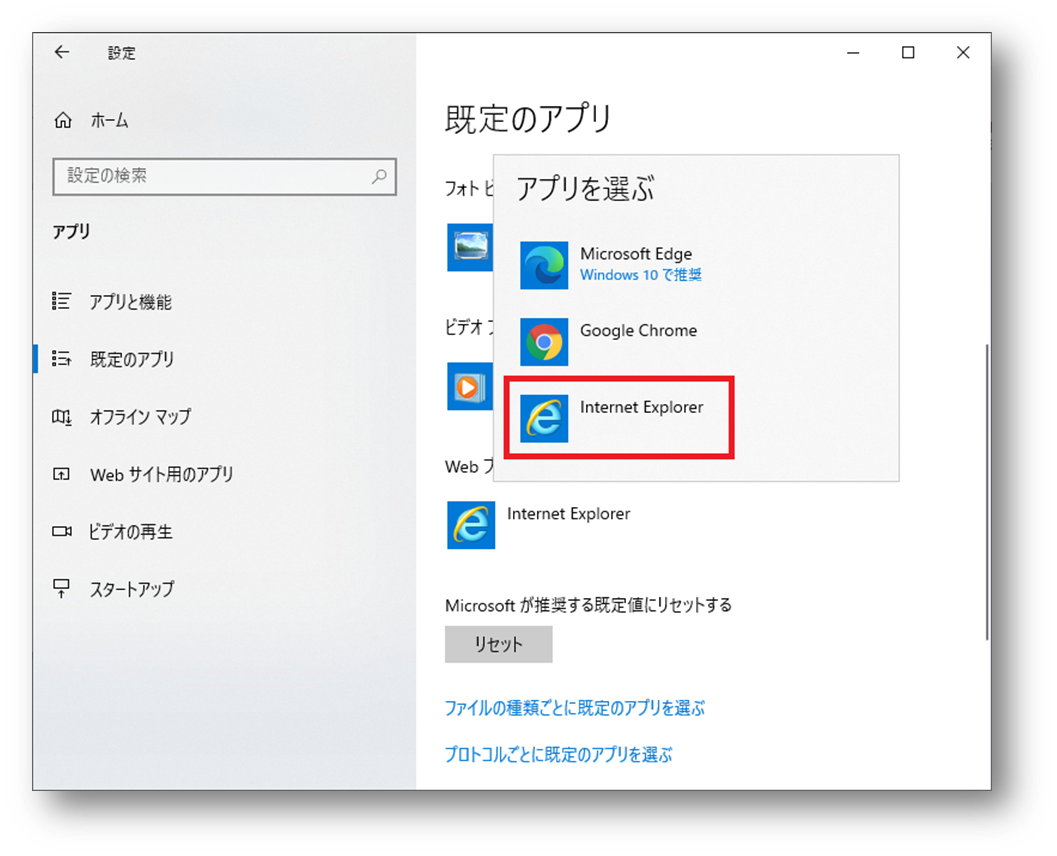Click the 既定のアプリ sidebar icon
This screenshot has height=856, width=1057.
point(61,359)
